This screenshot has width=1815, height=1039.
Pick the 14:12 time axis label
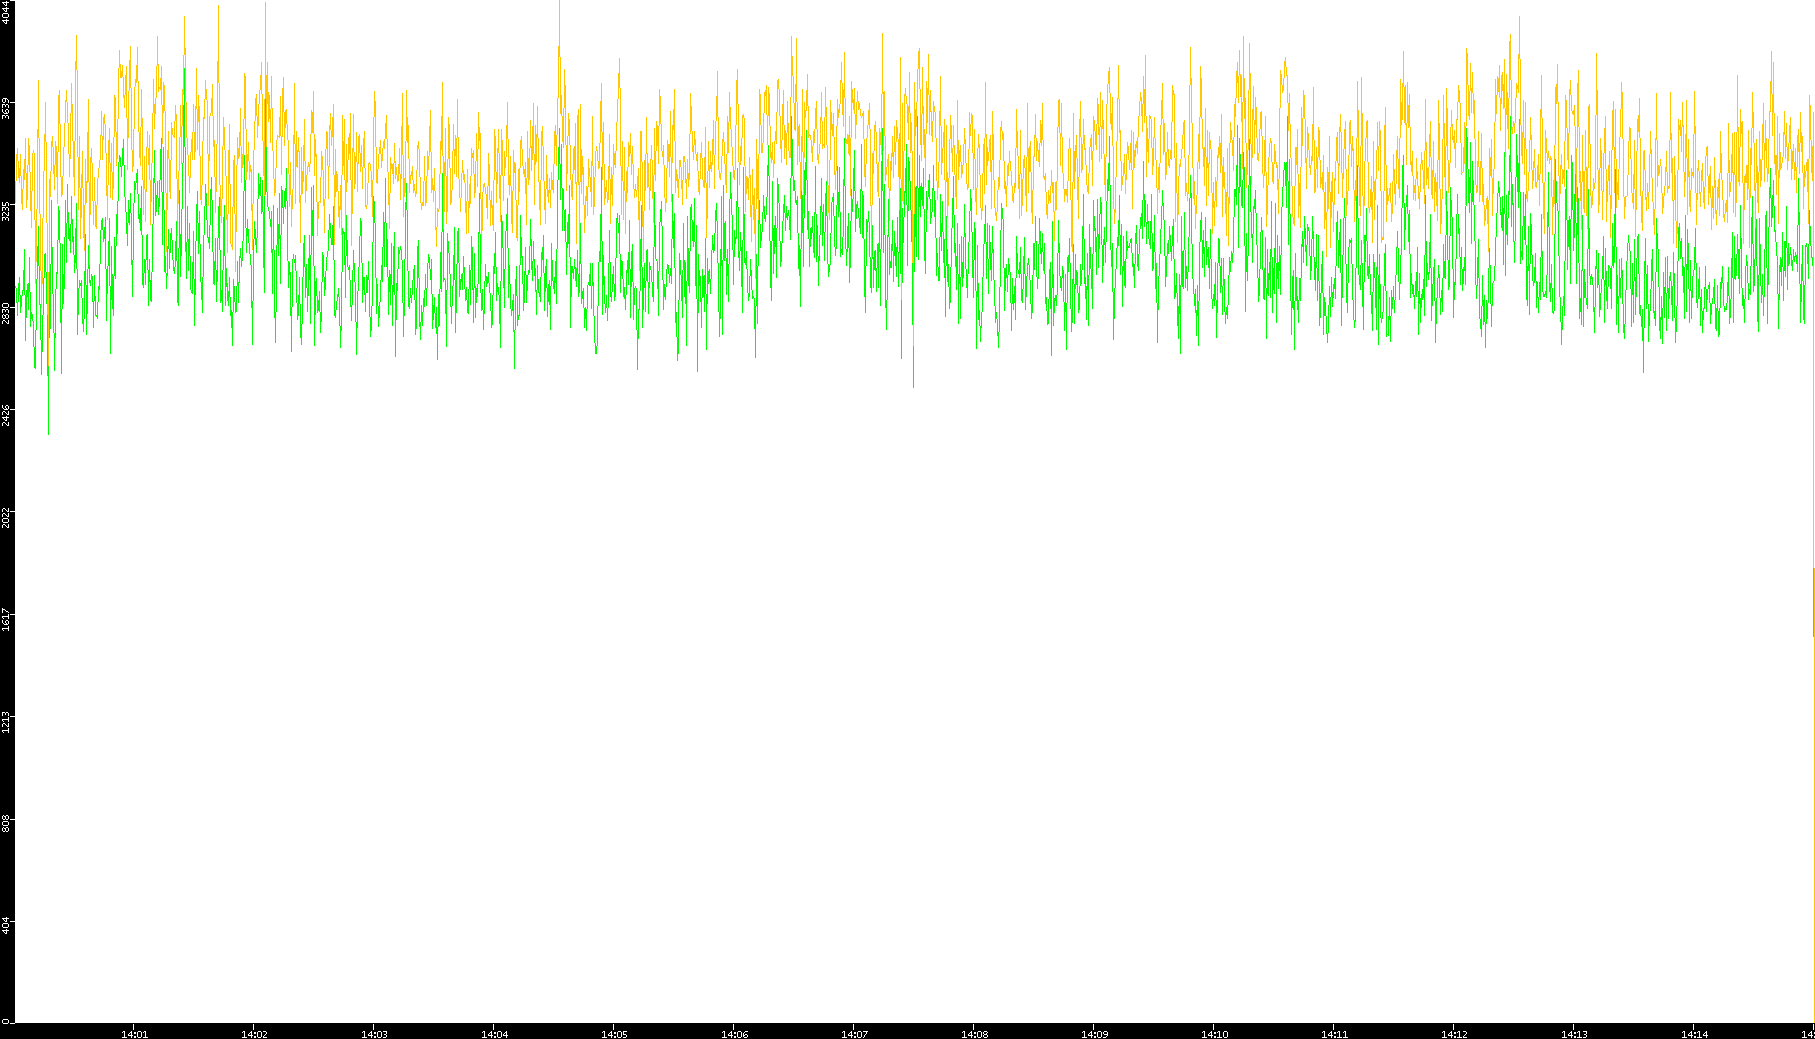click(1454, 1034)
